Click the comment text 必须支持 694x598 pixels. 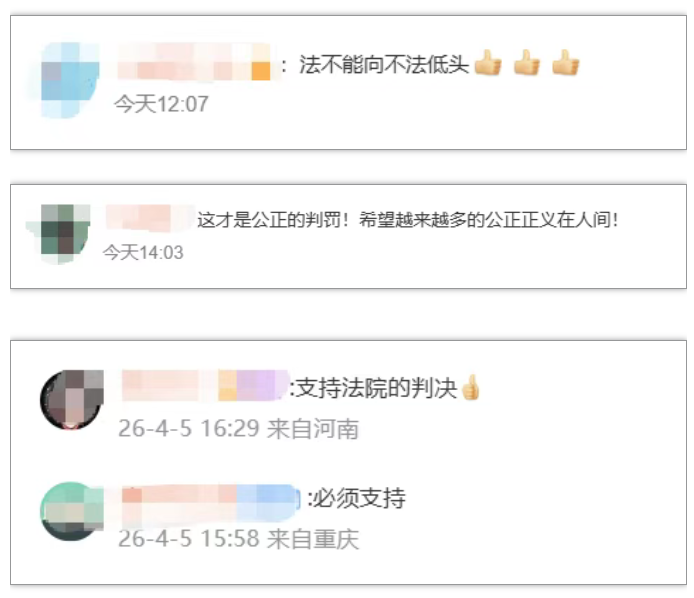[x=359, y=499]
